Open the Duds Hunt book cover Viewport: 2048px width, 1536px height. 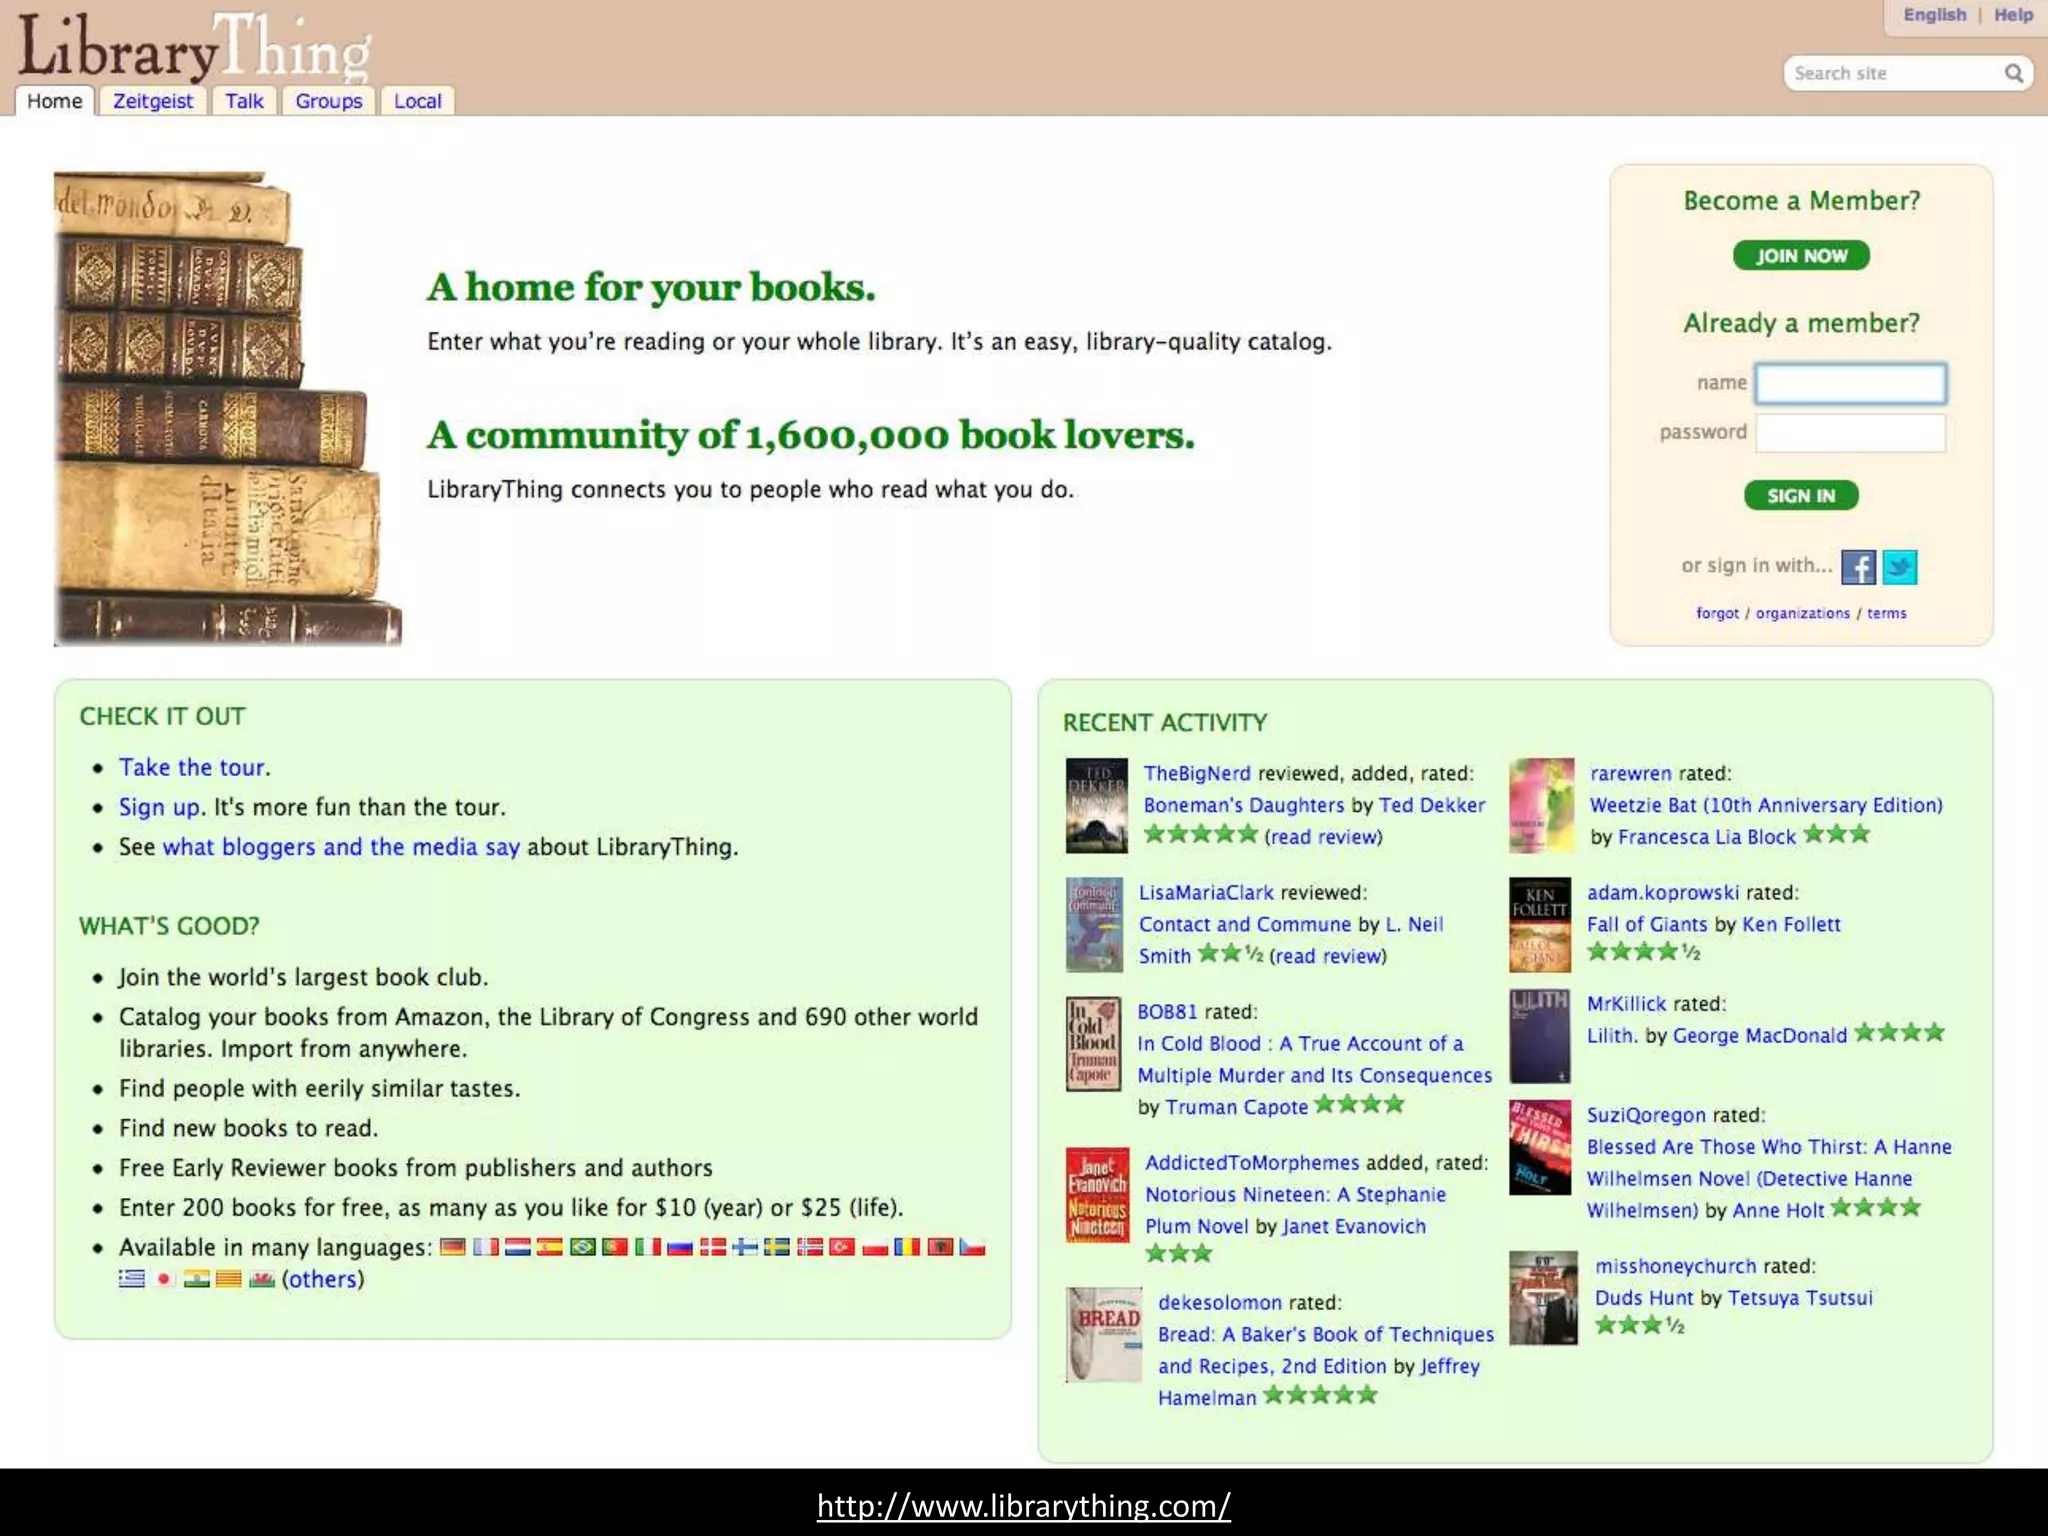(1543, 1298)
